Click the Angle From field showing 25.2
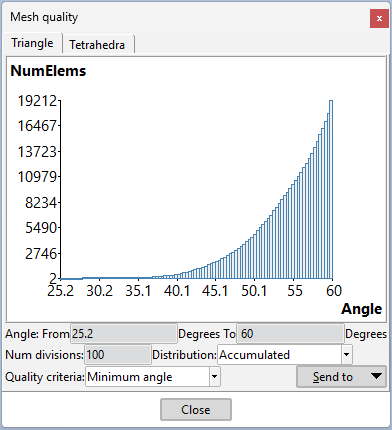392x430 pixels. [124, 334]
